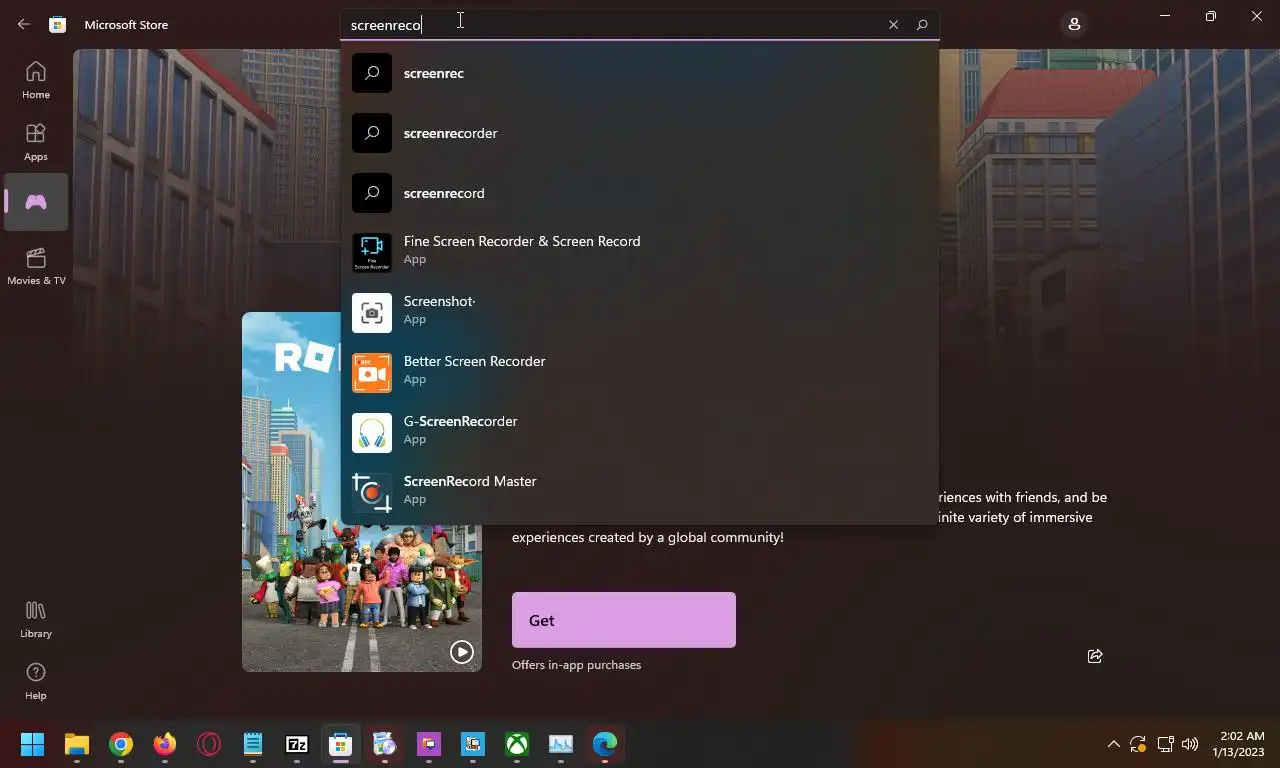The width and height of the screenshot is (1280, 768).
Task: Select the 'screenrecorder' search suggestion
Action: [x=640, y=133]
